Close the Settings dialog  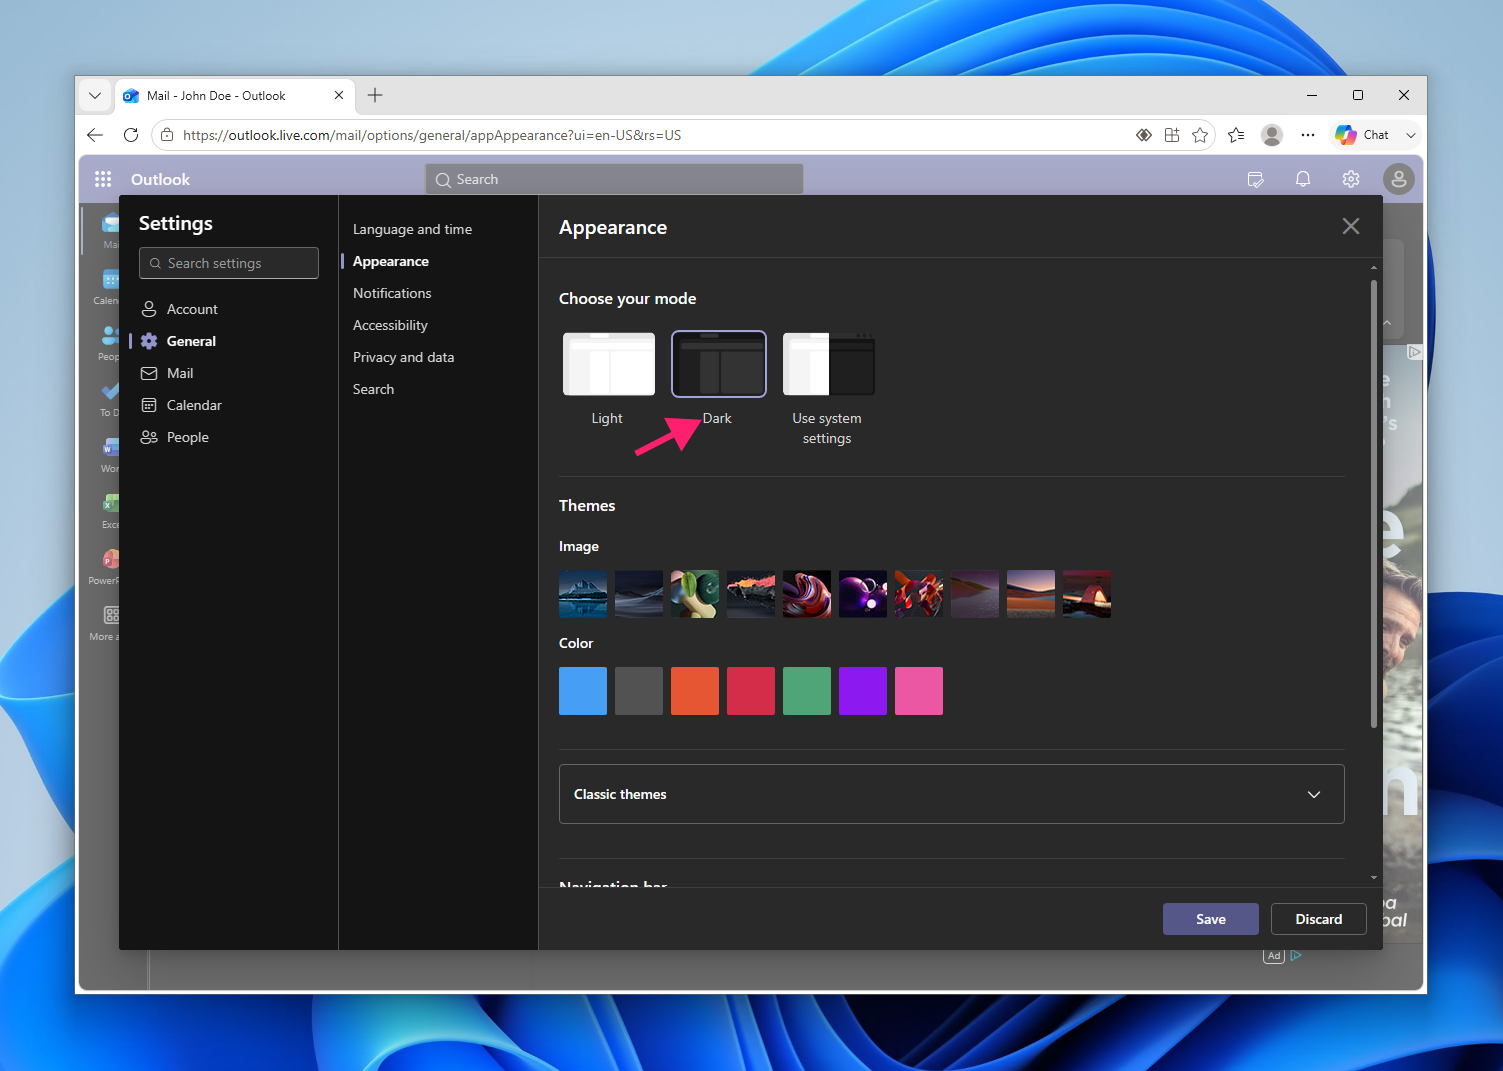(1351, 226)
